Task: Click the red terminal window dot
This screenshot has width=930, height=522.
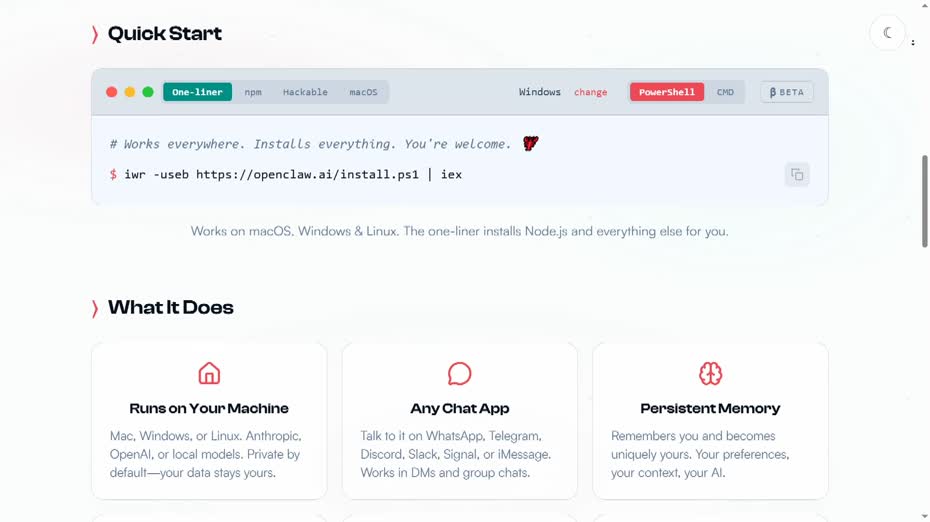Action: pyautogui.click(x=112, y=92)
